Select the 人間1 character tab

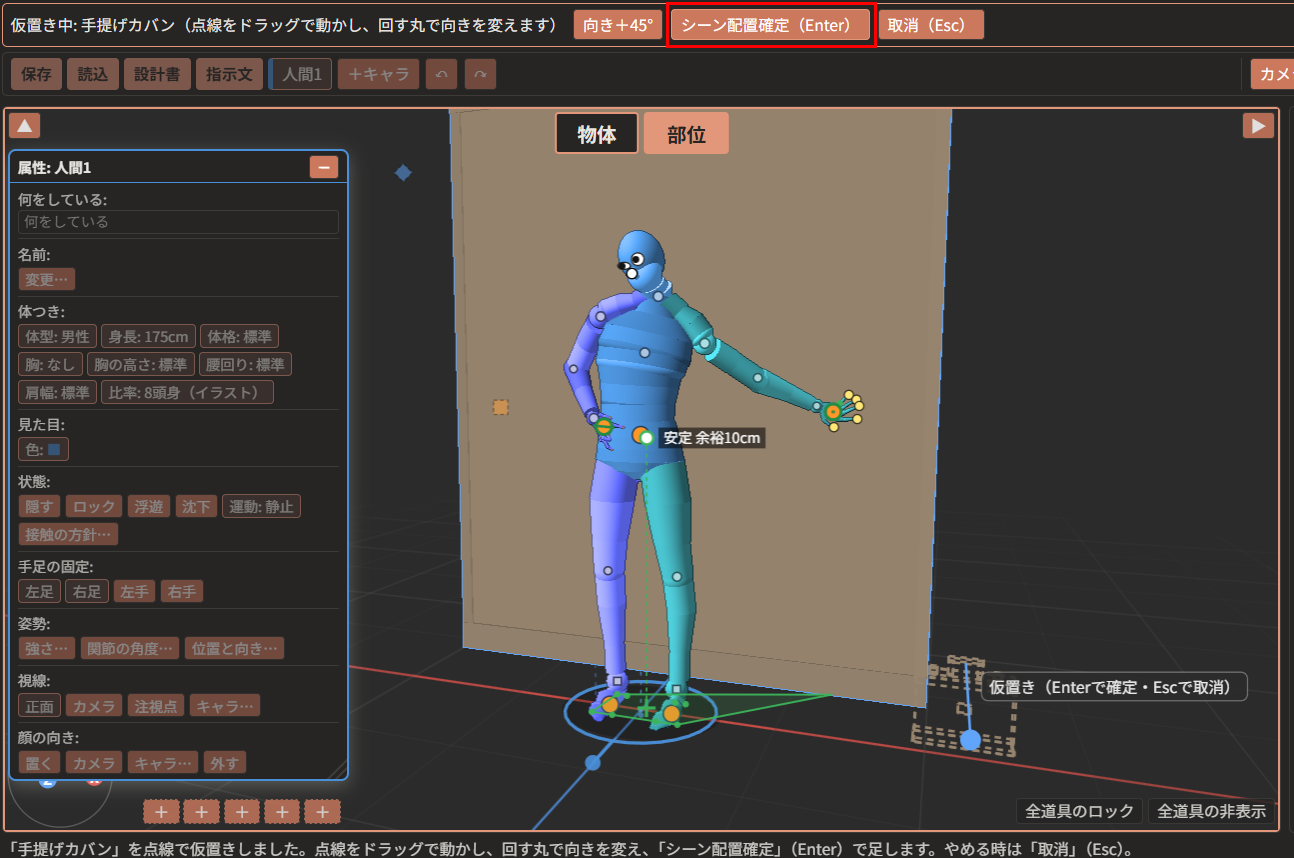click(301, 74)
